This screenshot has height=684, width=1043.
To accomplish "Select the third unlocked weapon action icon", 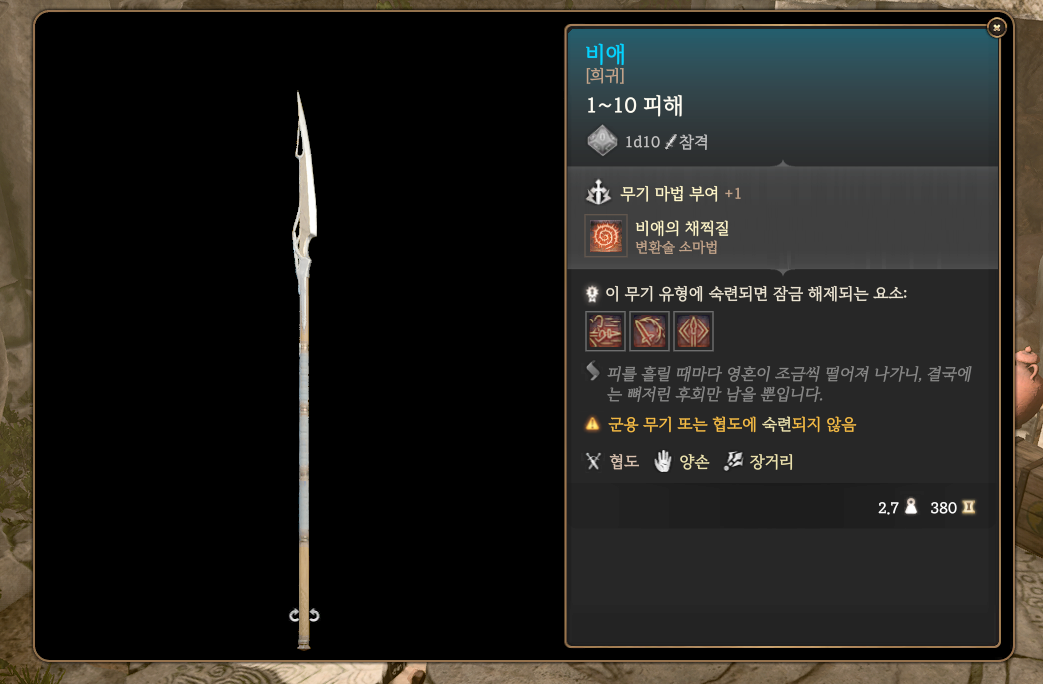I will tap(693, 331).
